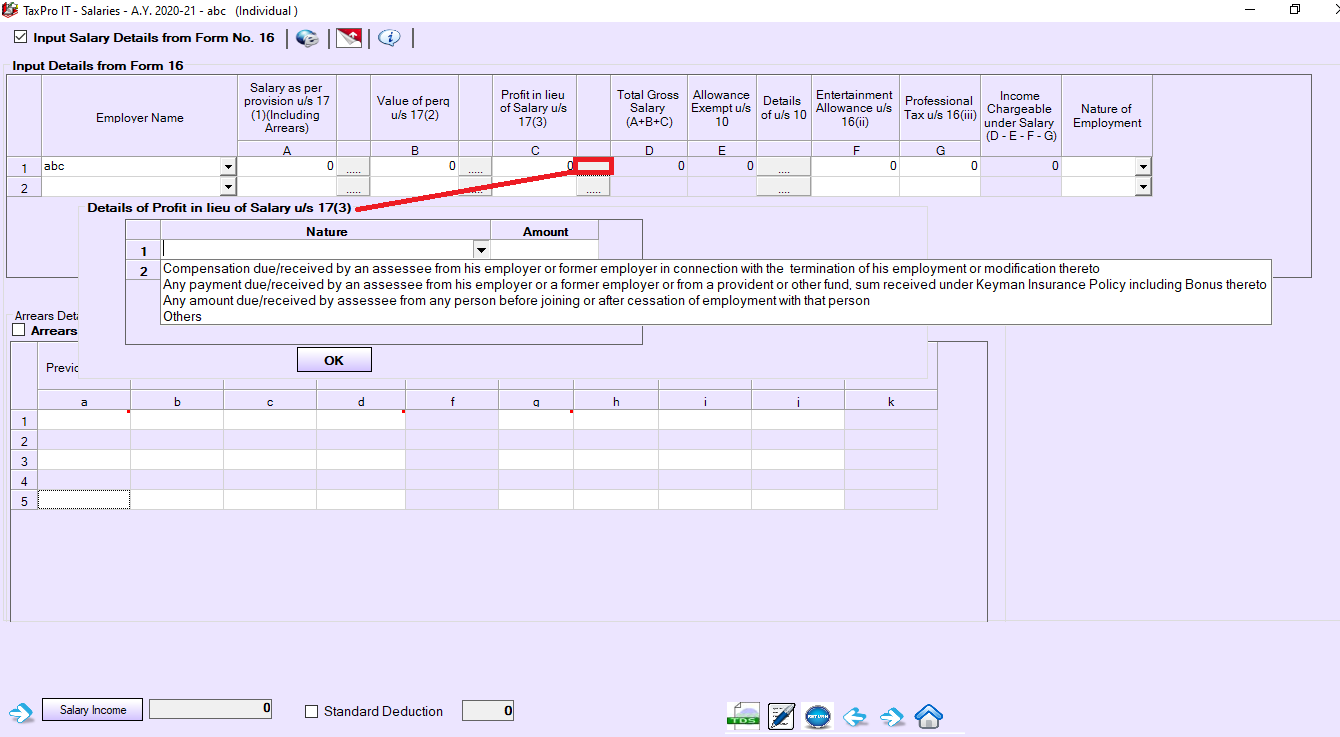Image resolution: width=1340 pixels, height=737 pixels.
Task: Collapse the Nature dropdown arrow in popup
Action: click(x=481, y=250)
